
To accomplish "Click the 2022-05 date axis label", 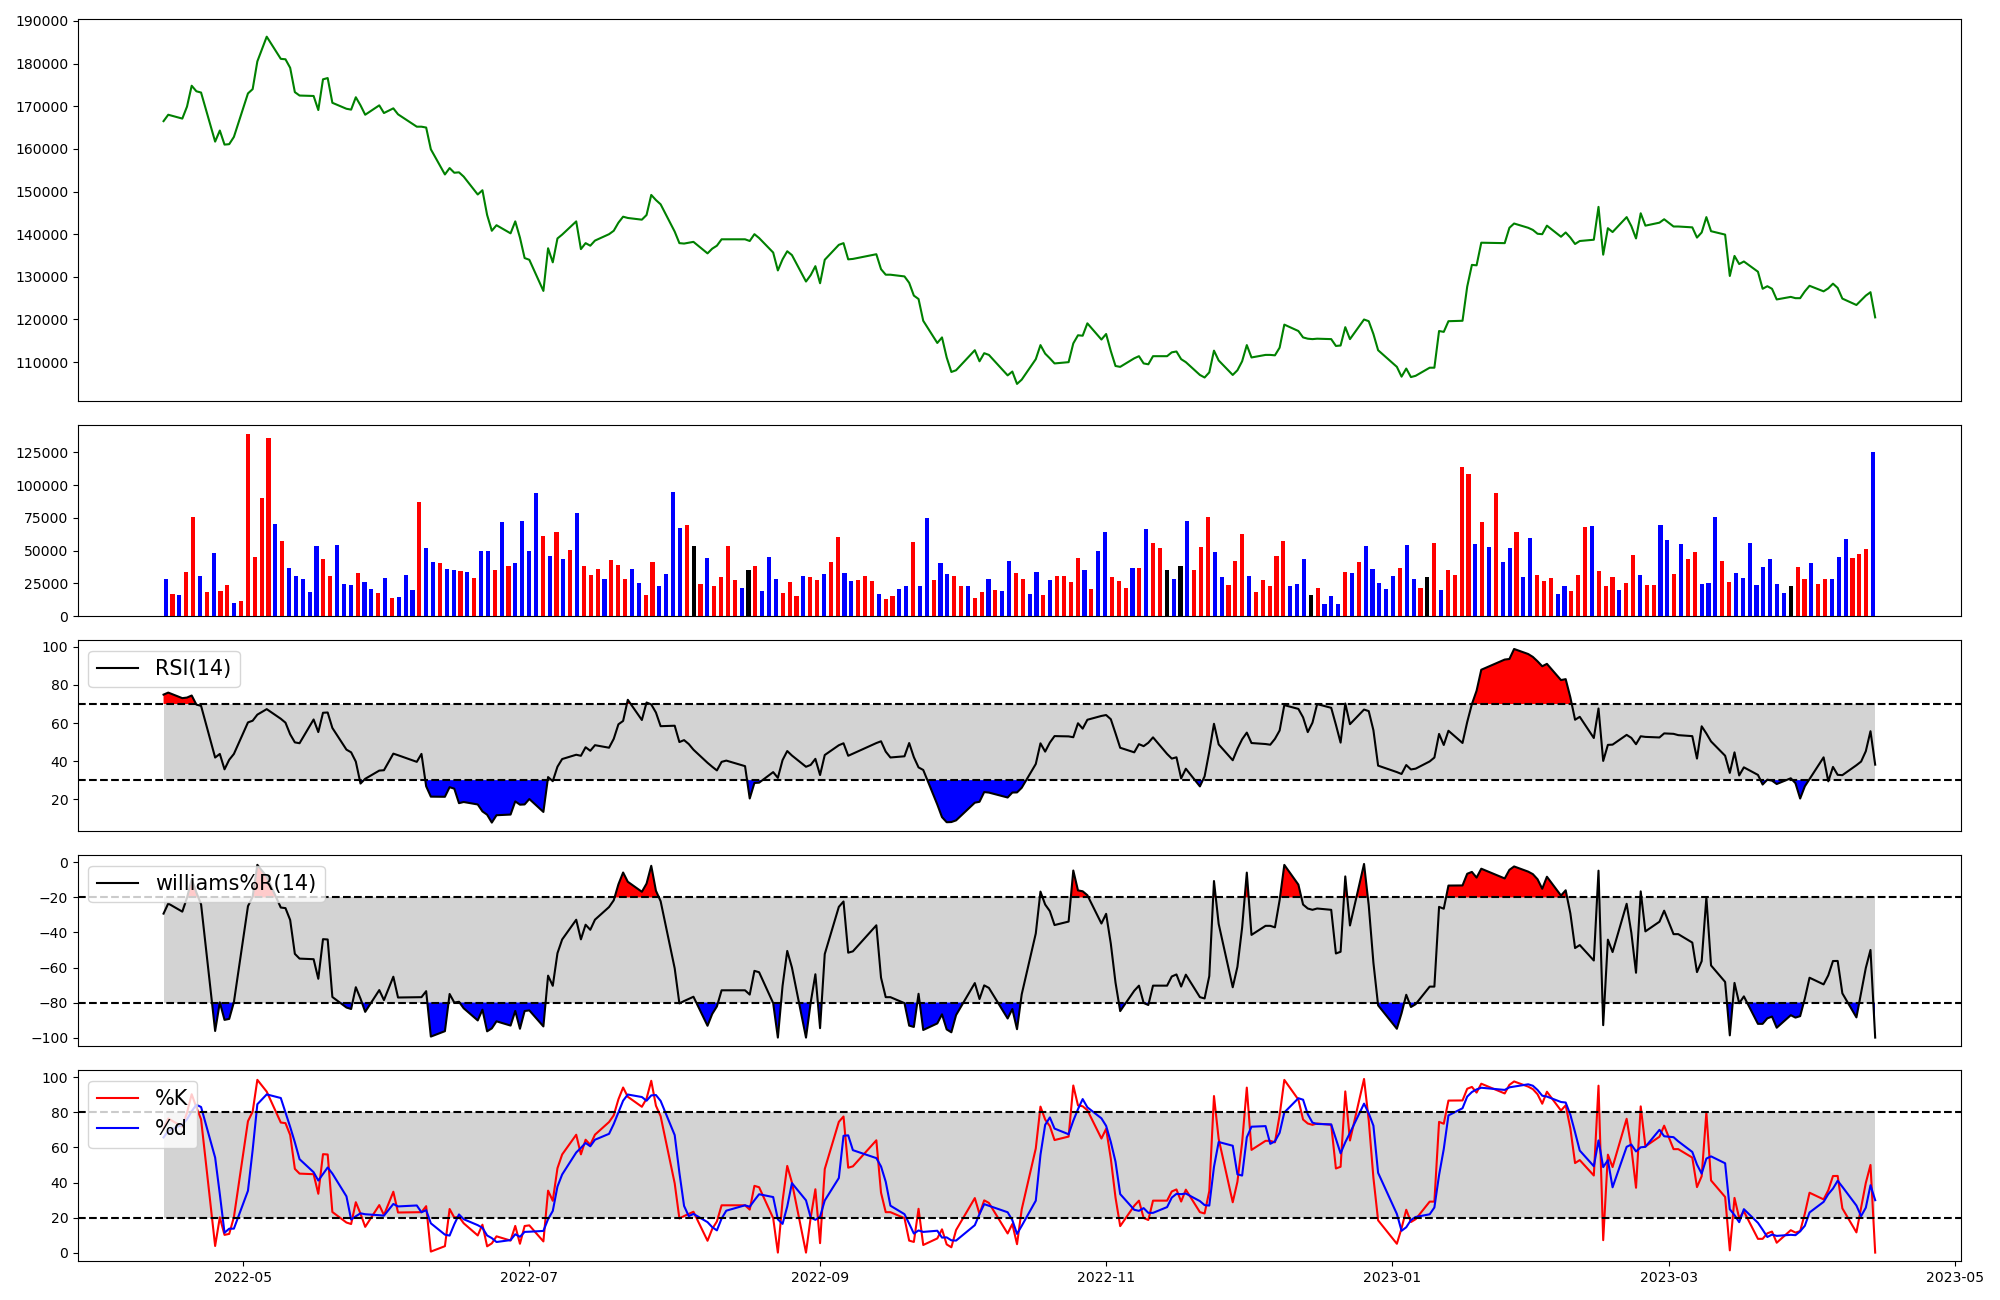I will [x=243, y=1277].
